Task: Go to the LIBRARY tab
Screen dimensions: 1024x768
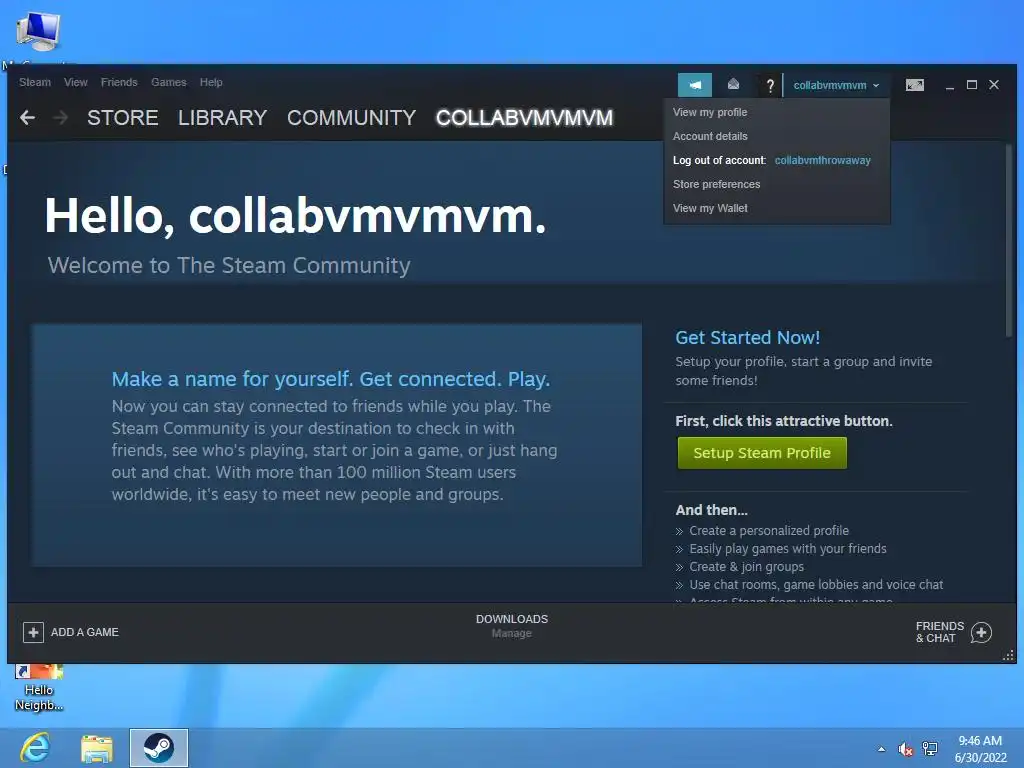Action: coord(223,118)
